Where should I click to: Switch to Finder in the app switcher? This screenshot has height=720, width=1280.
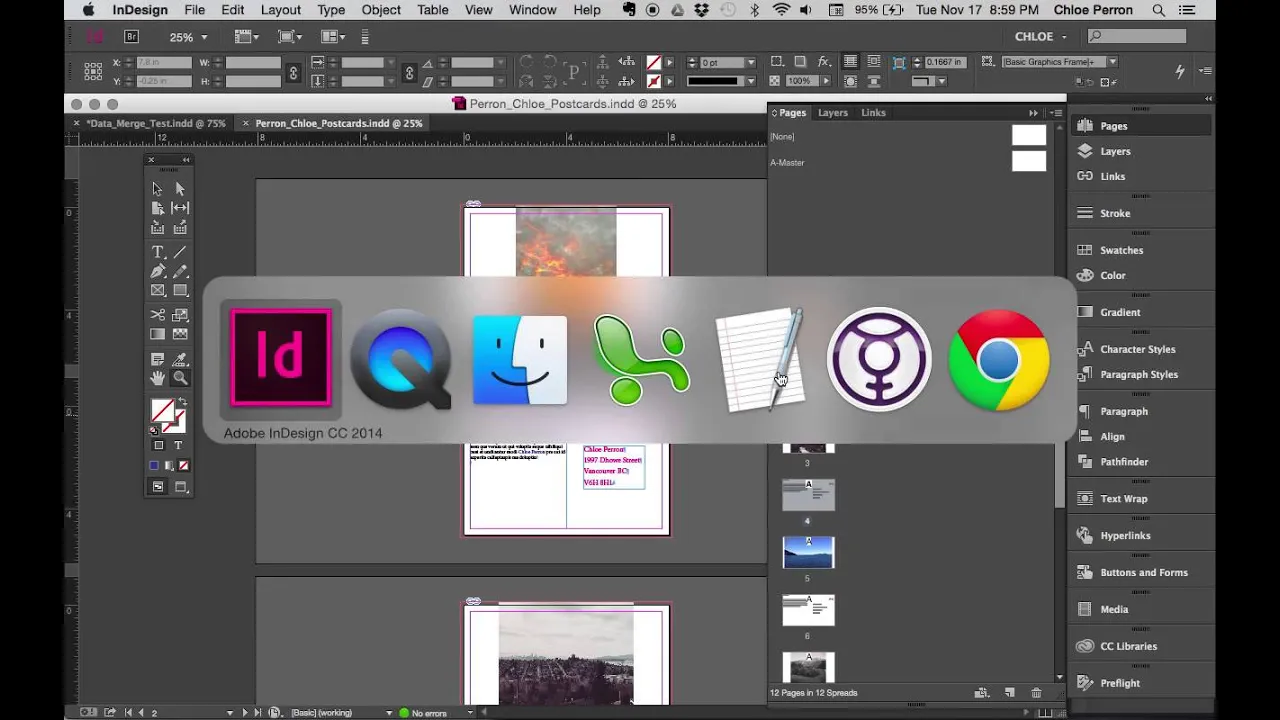[x=520, y=360]
